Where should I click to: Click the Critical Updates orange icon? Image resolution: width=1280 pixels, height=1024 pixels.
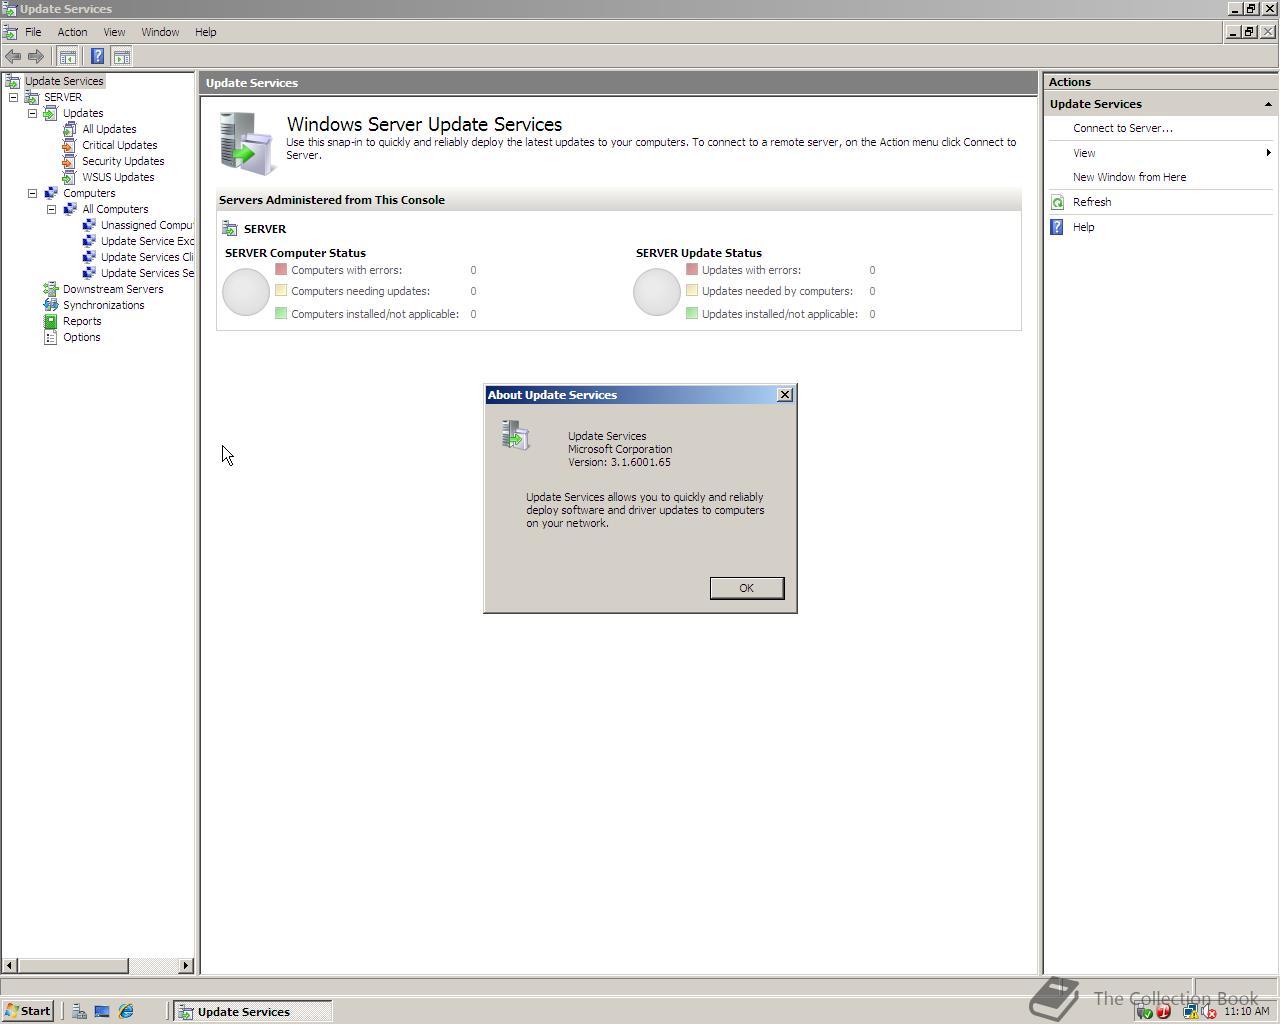point(70,145)
